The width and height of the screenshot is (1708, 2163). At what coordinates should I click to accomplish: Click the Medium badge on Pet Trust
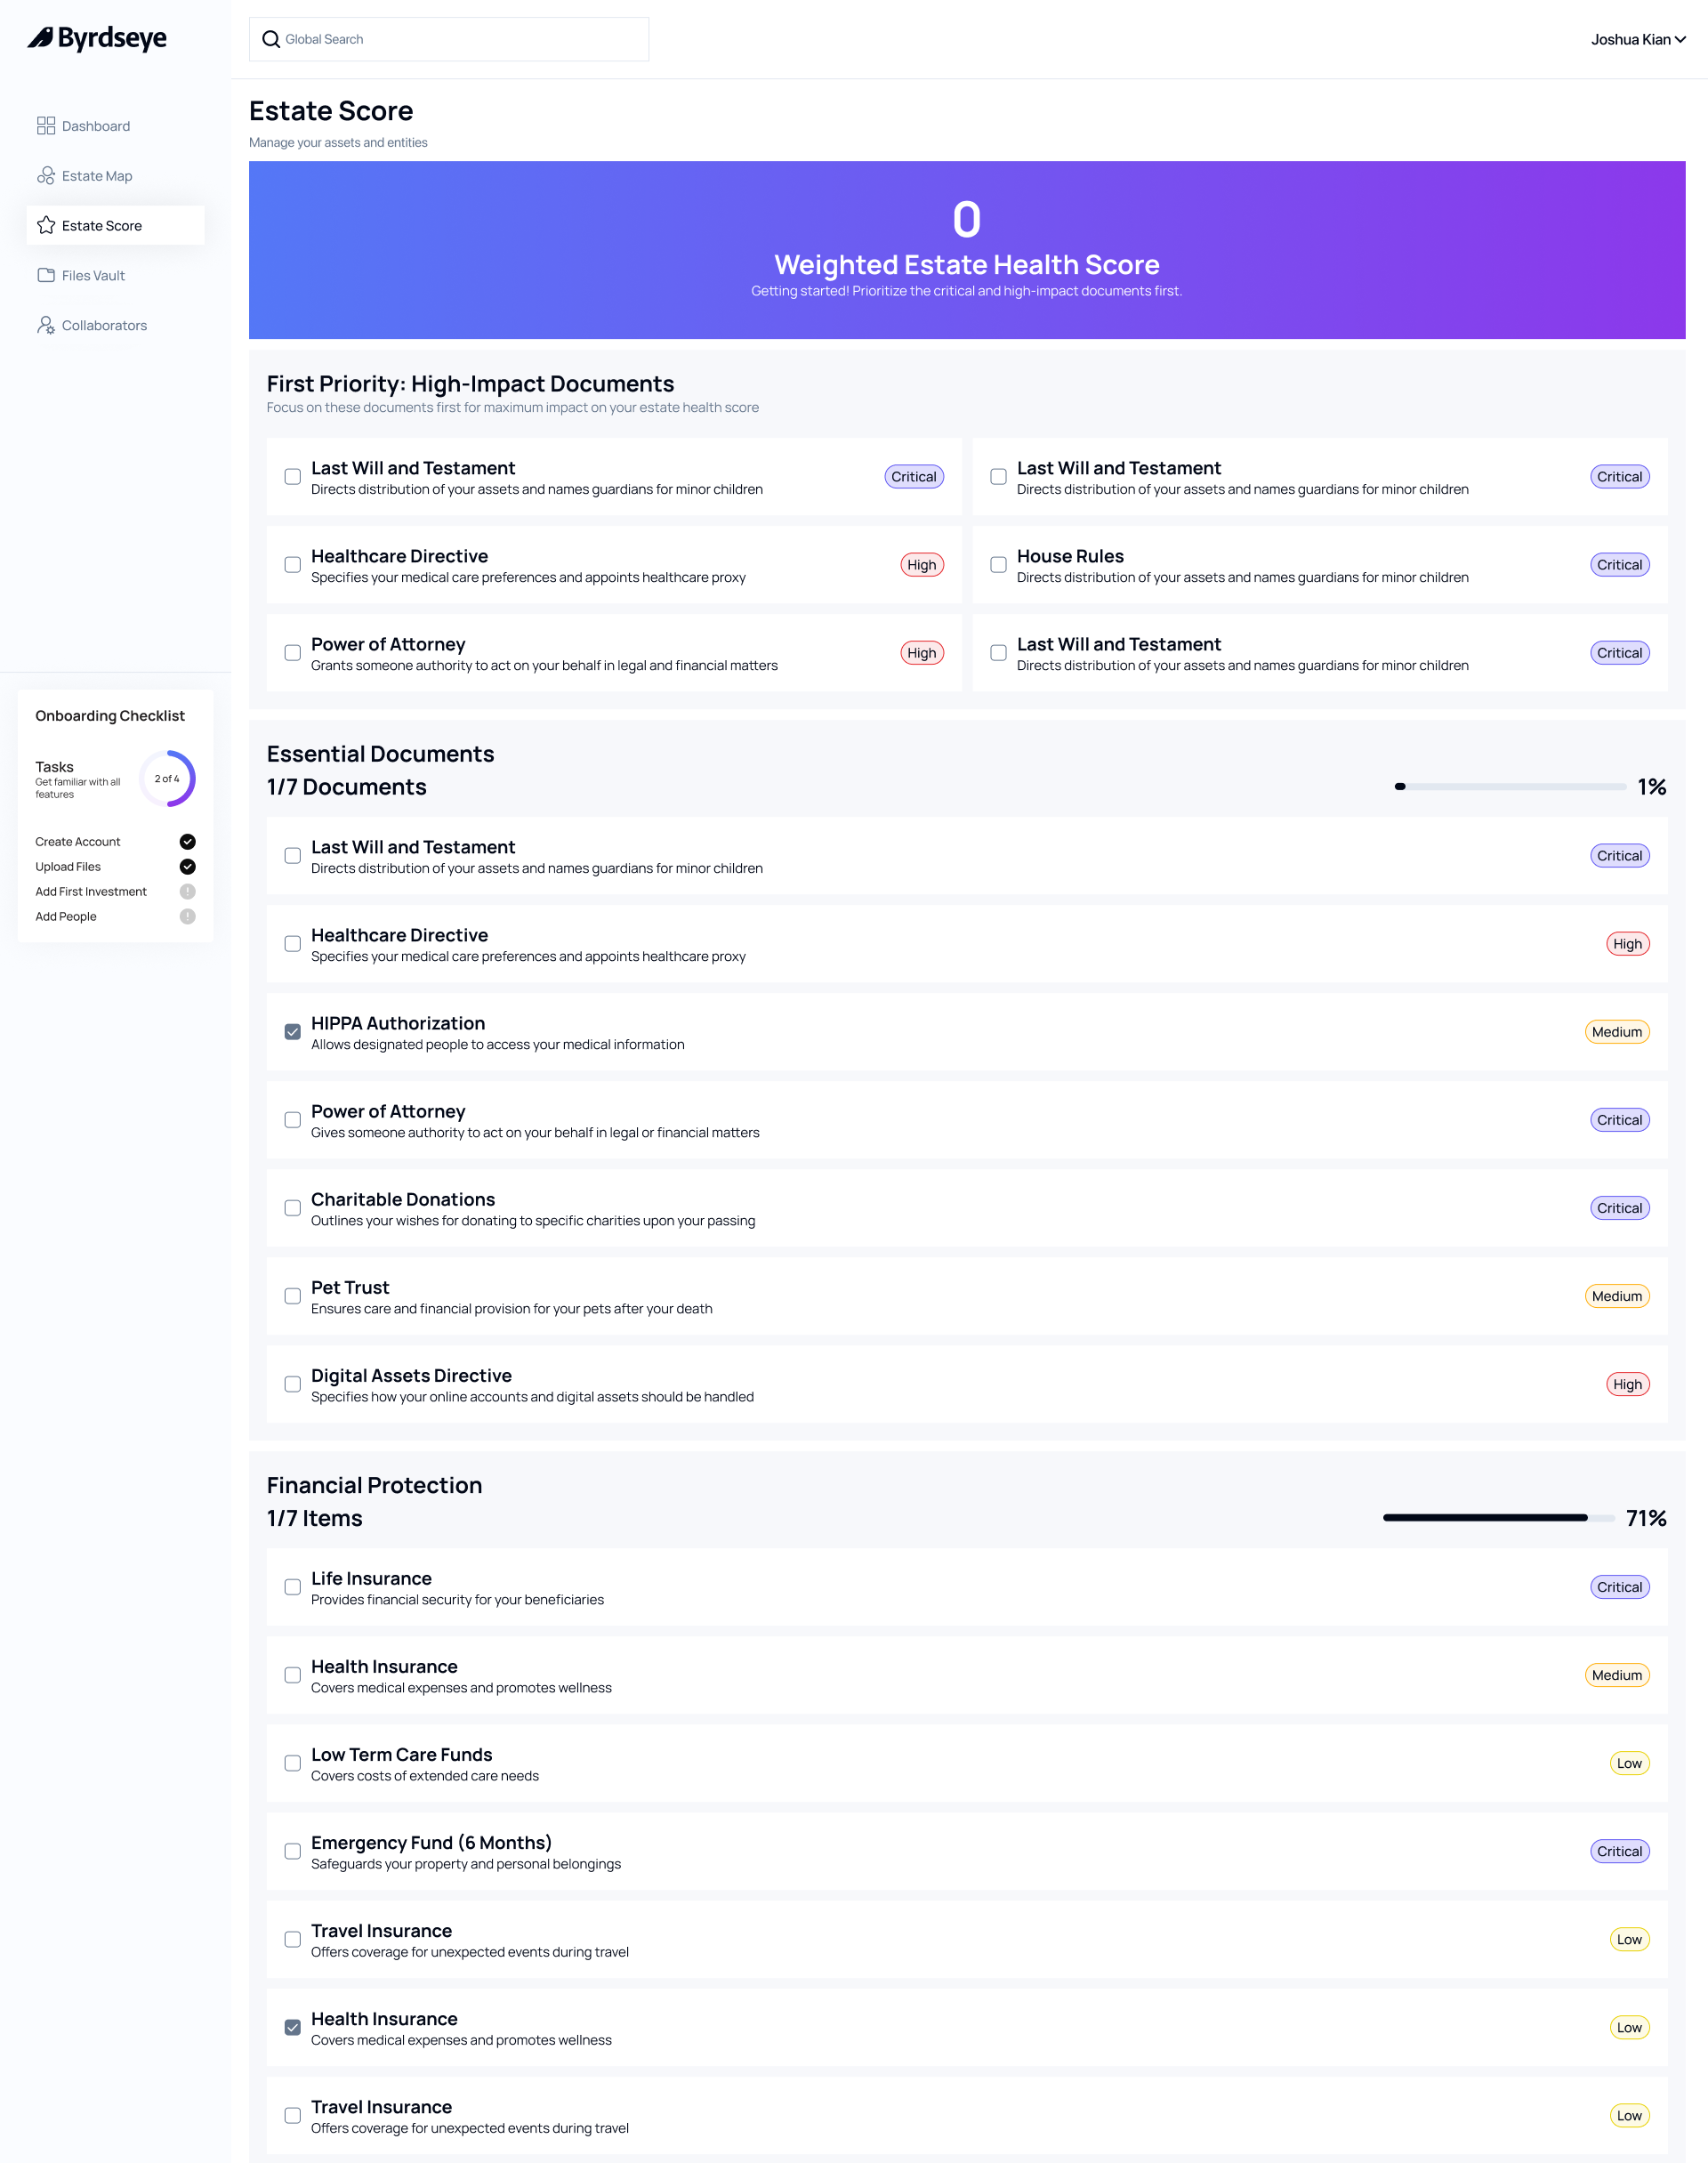(x=1617, y=1296)
